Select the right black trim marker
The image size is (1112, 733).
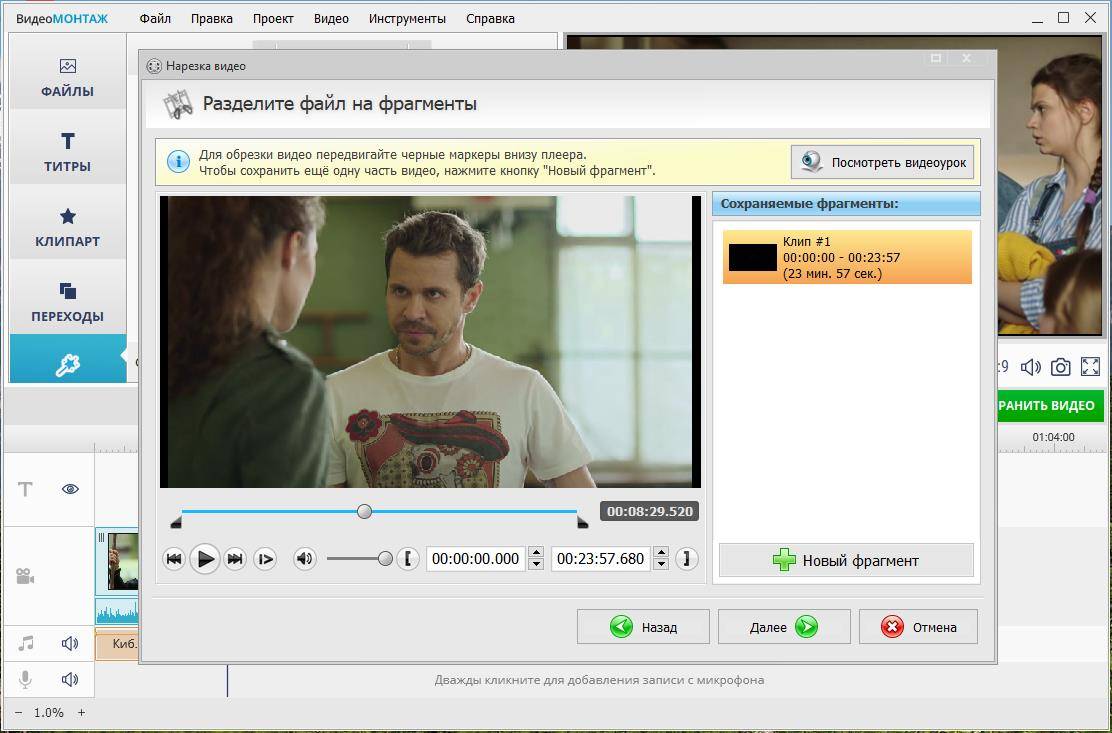582,522
